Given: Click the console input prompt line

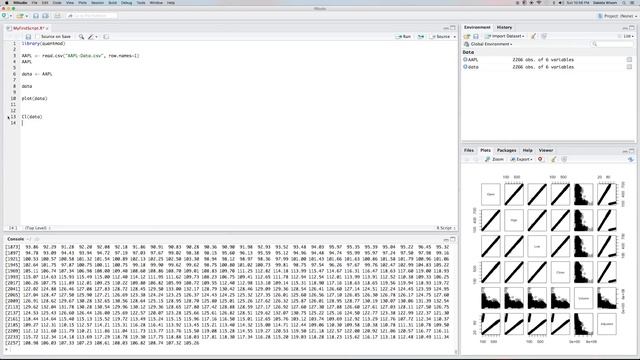Looking at the screenshot, I should point(229,349).
